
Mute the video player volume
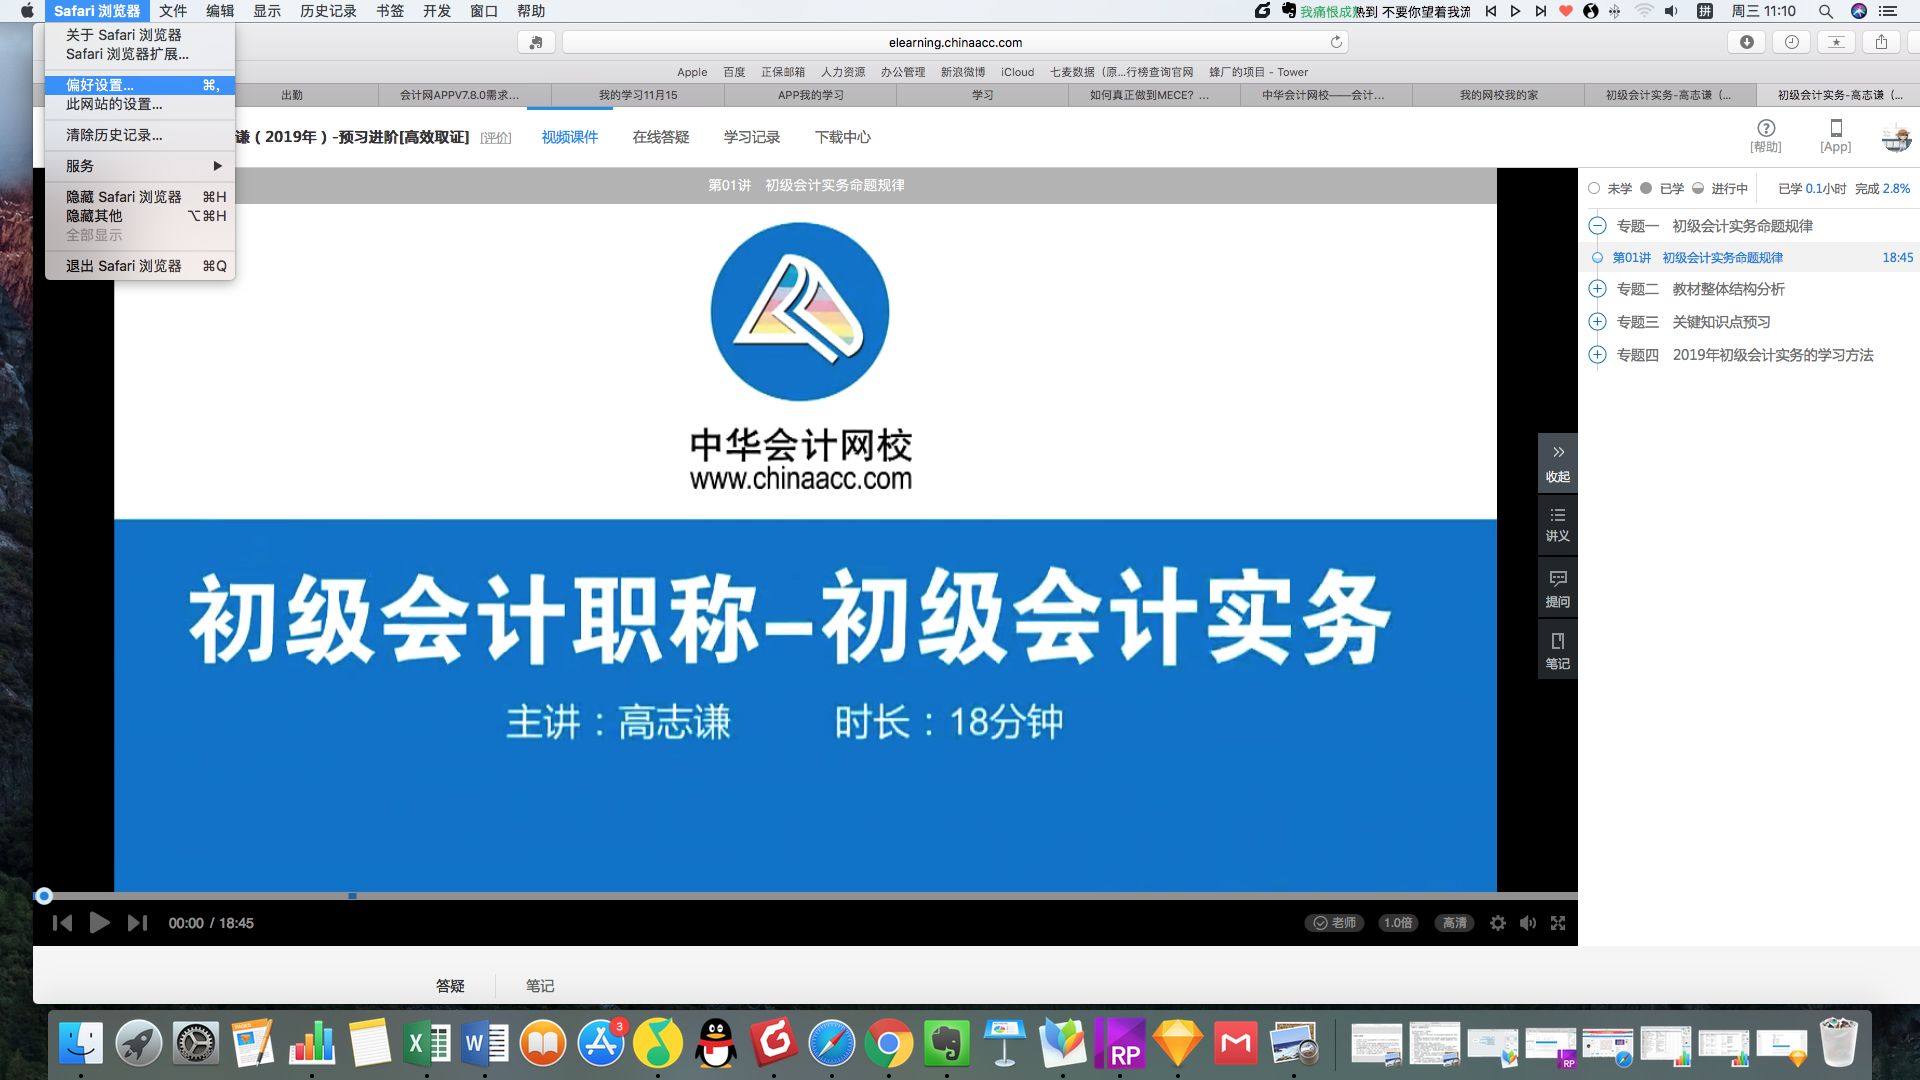pos(1527,923)
